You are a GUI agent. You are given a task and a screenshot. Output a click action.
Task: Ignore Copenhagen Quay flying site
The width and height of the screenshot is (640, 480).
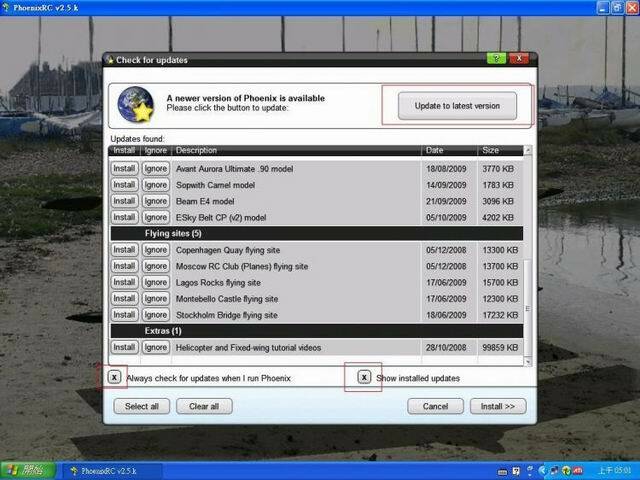click(x=156, y=250)
